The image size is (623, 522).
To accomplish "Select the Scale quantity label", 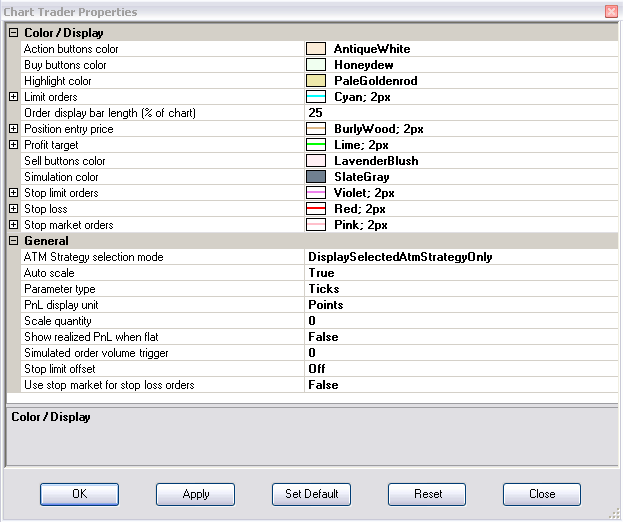I will coord(58,321).
